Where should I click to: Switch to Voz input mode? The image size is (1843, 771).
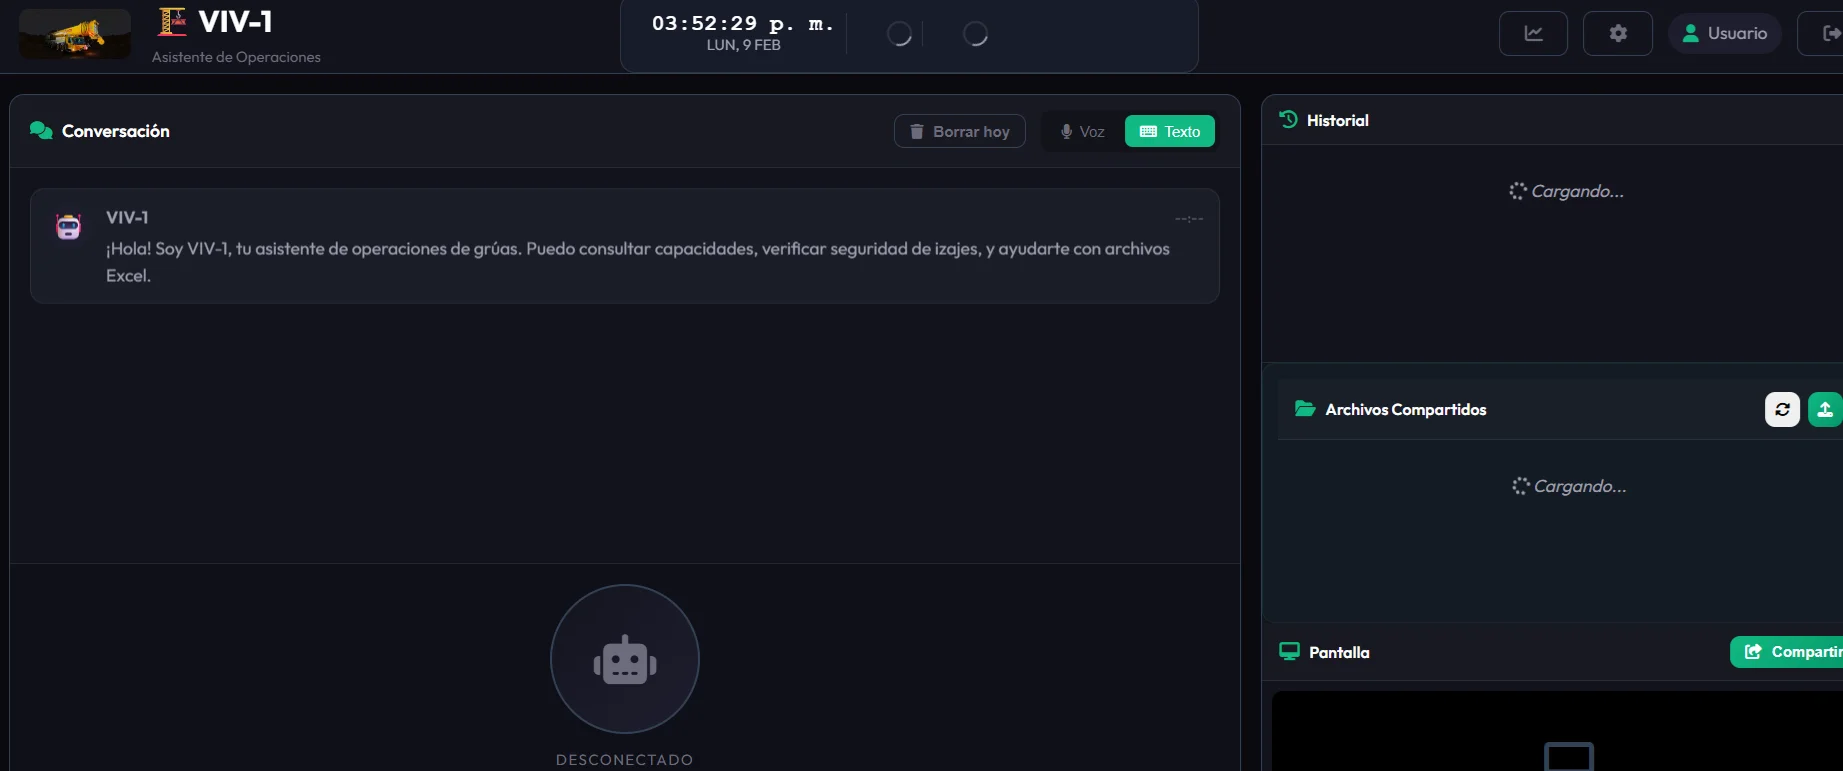point(1083,132)
